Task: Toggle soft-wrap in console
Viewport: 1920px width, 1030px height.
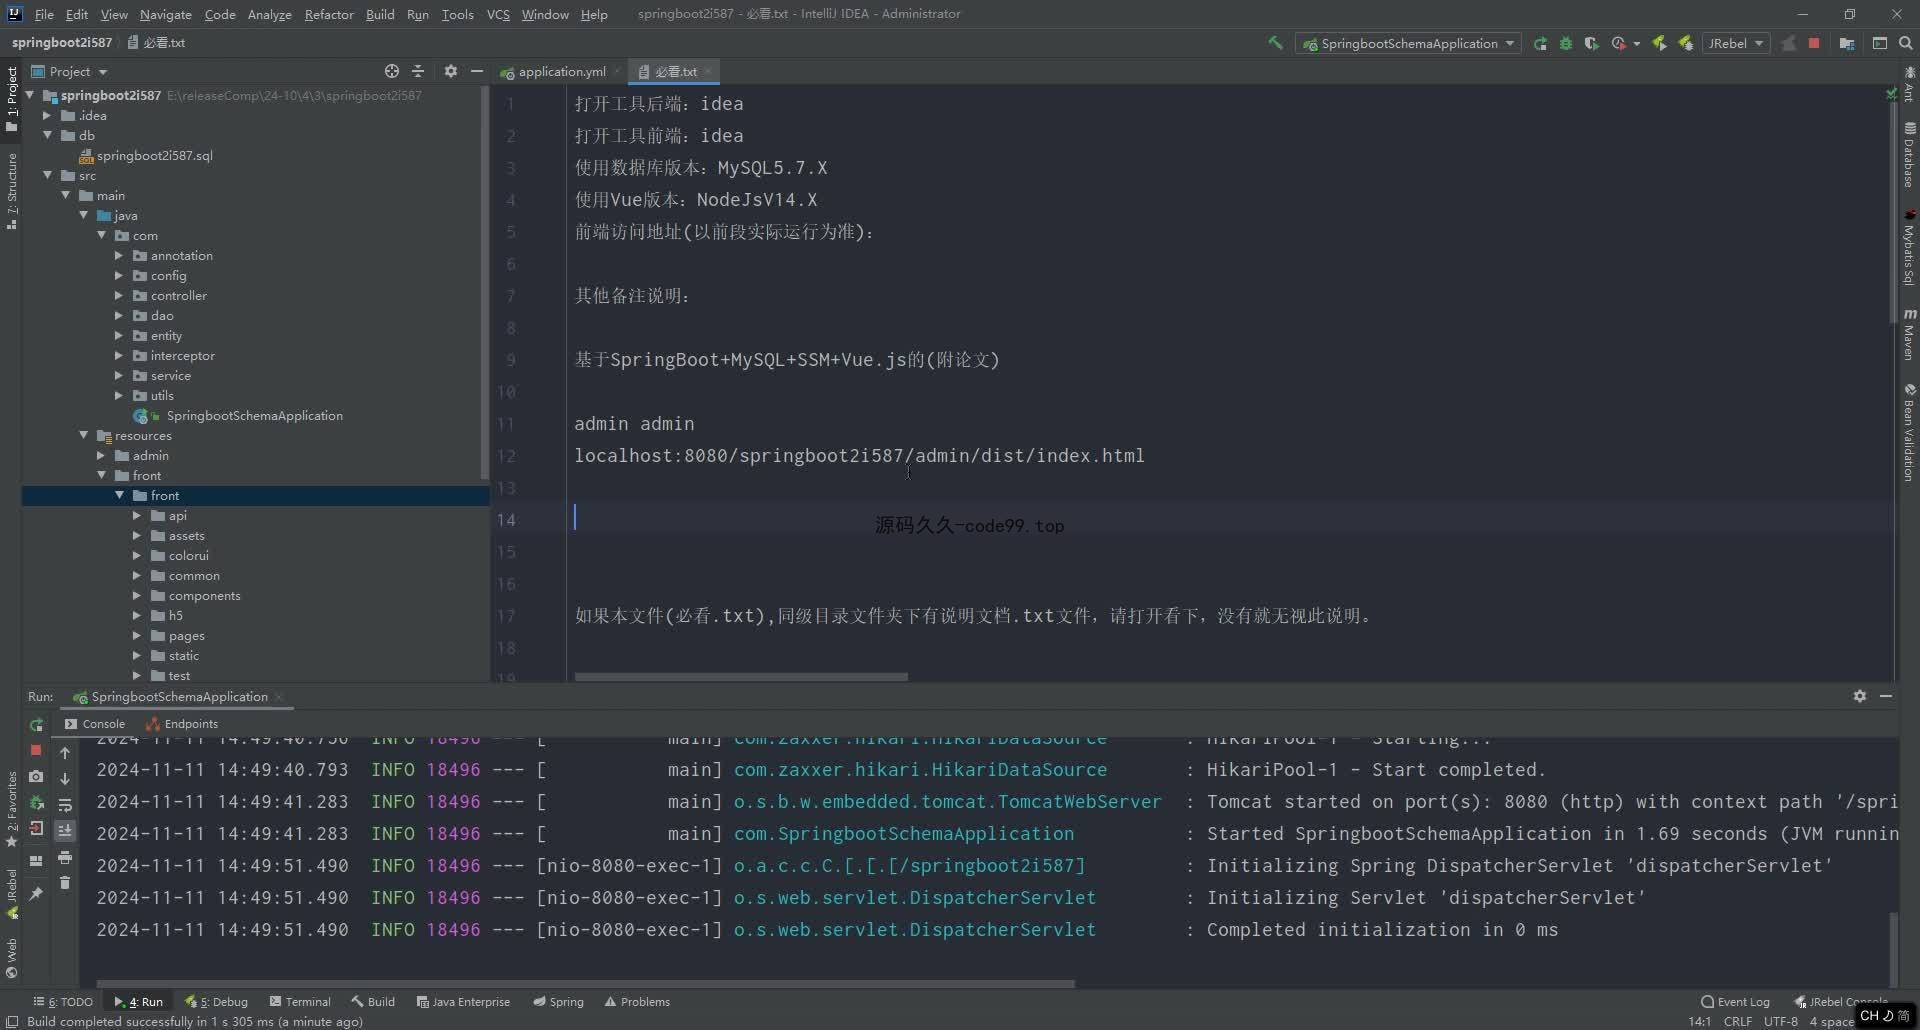Action: click(65, 804)
